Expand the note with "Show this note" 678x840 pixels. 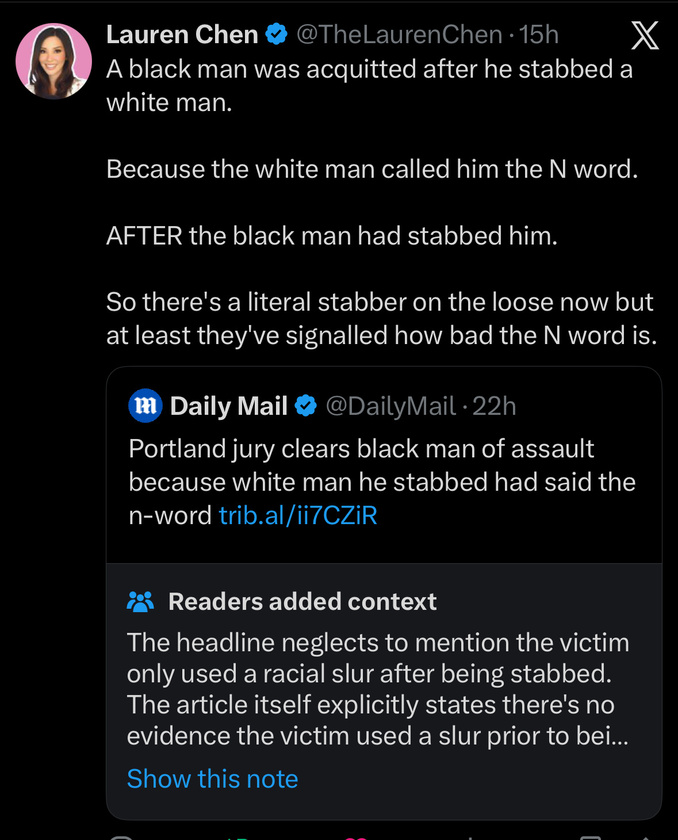(212, 778)
